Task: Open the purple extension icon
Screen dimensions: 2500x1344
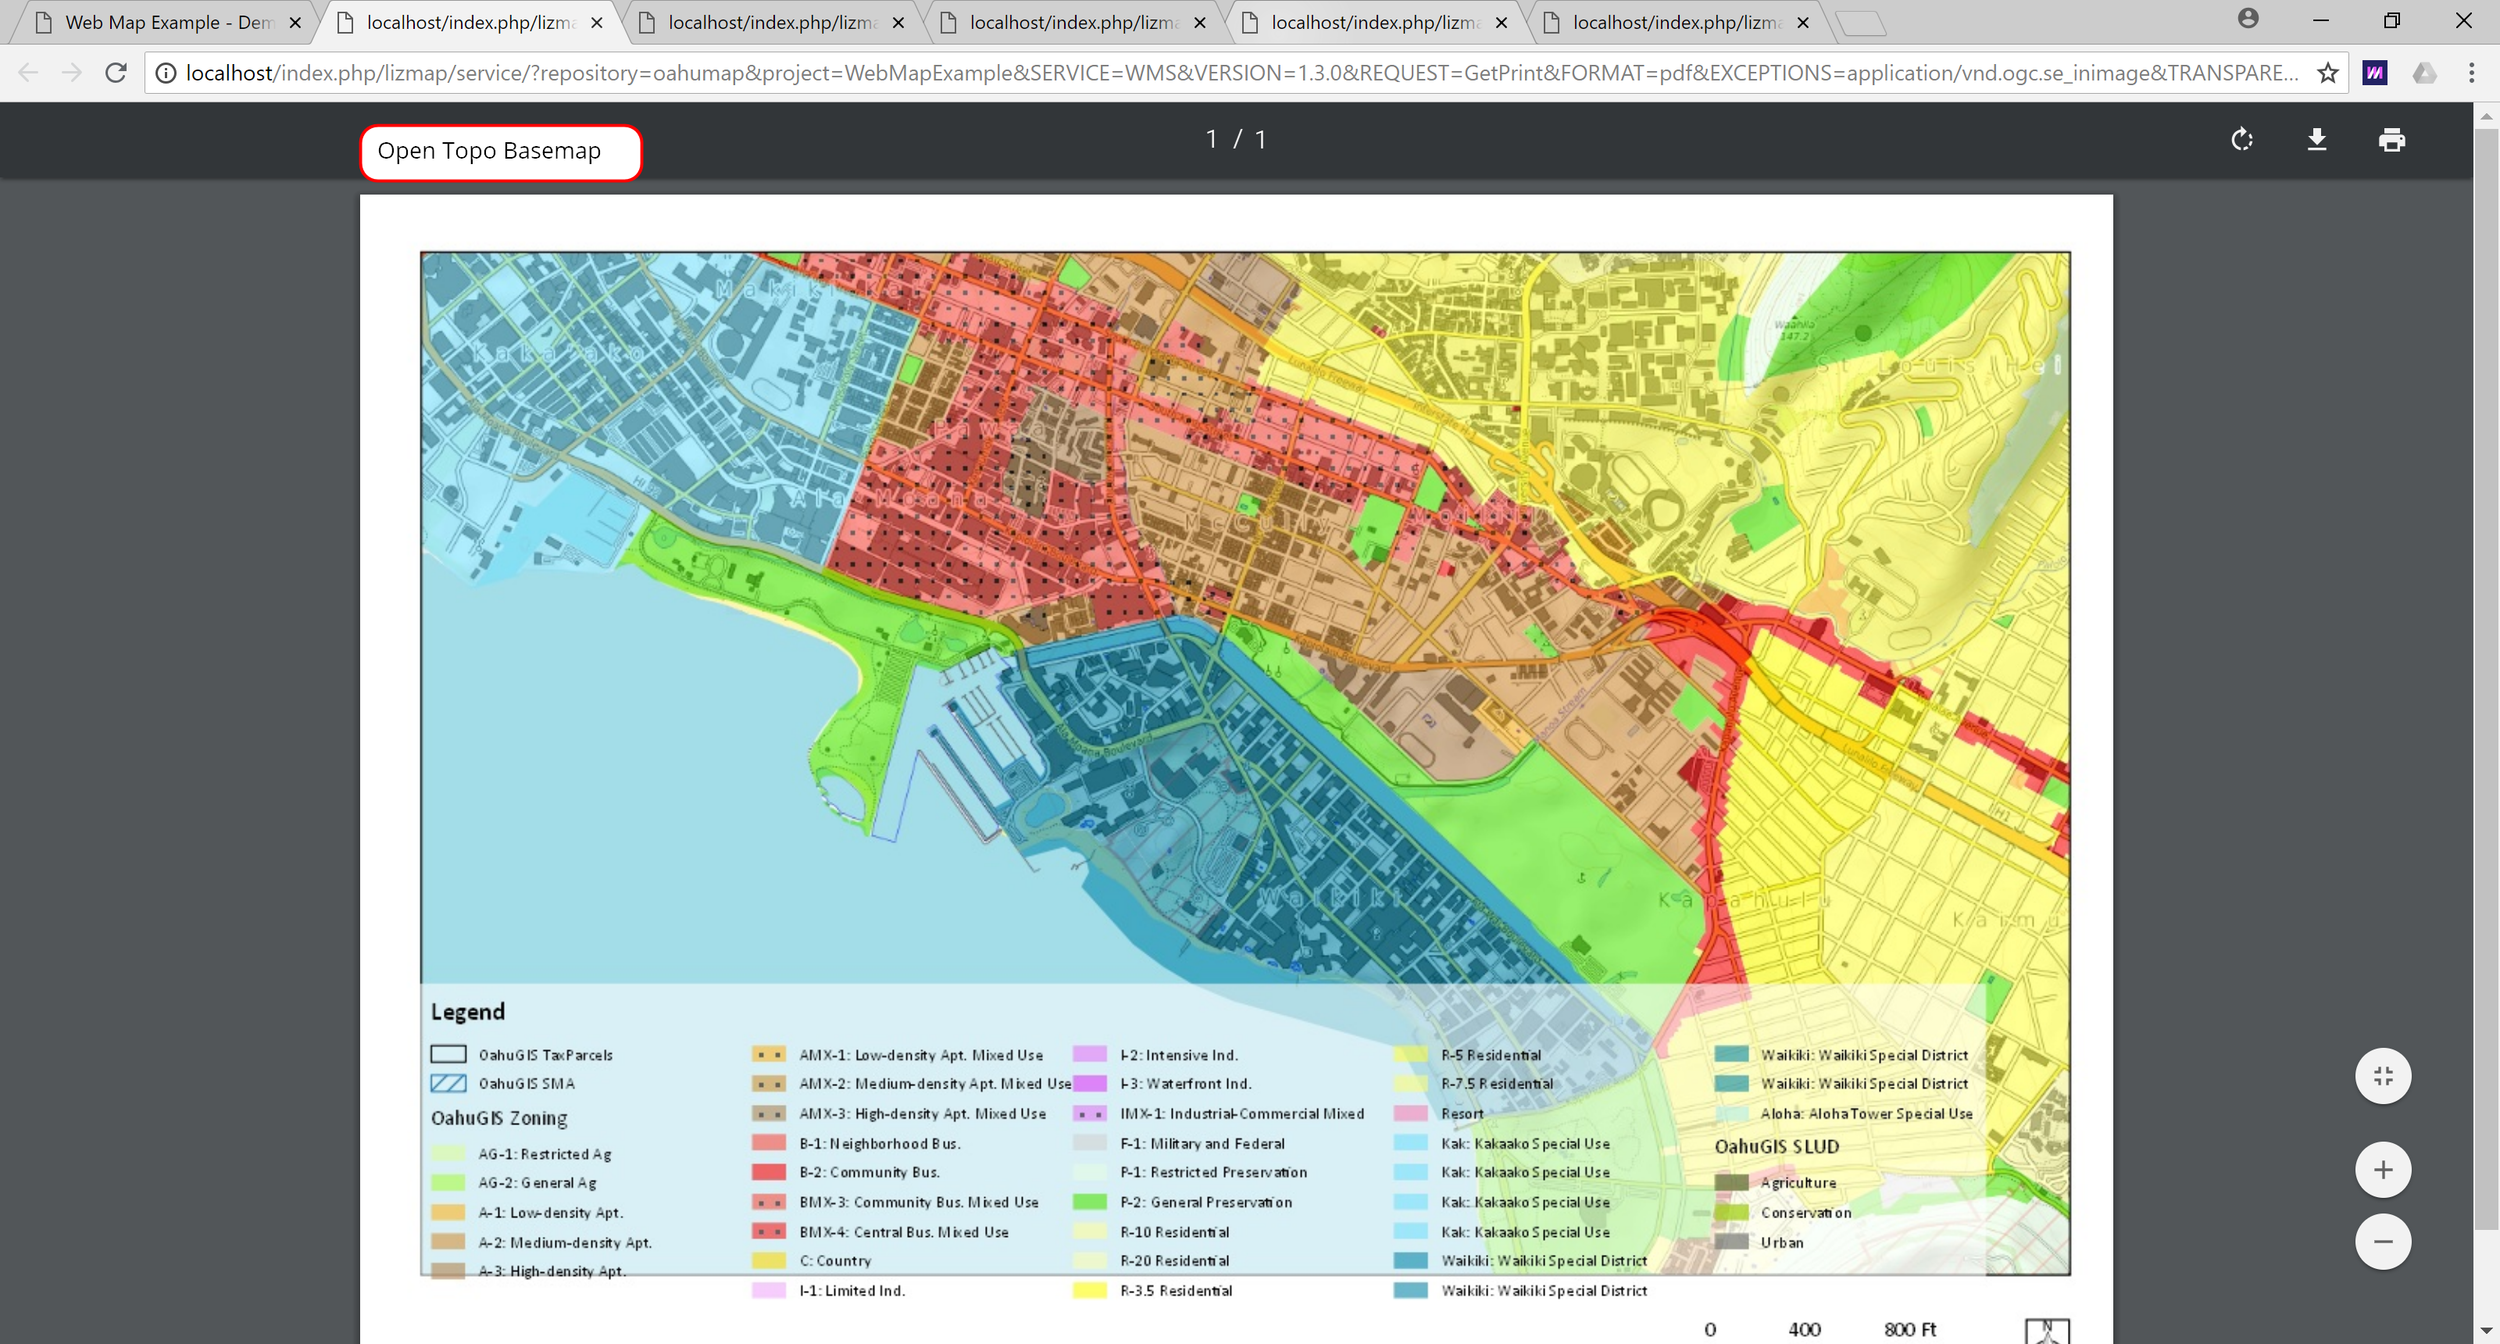Action: pos(2375,73)
